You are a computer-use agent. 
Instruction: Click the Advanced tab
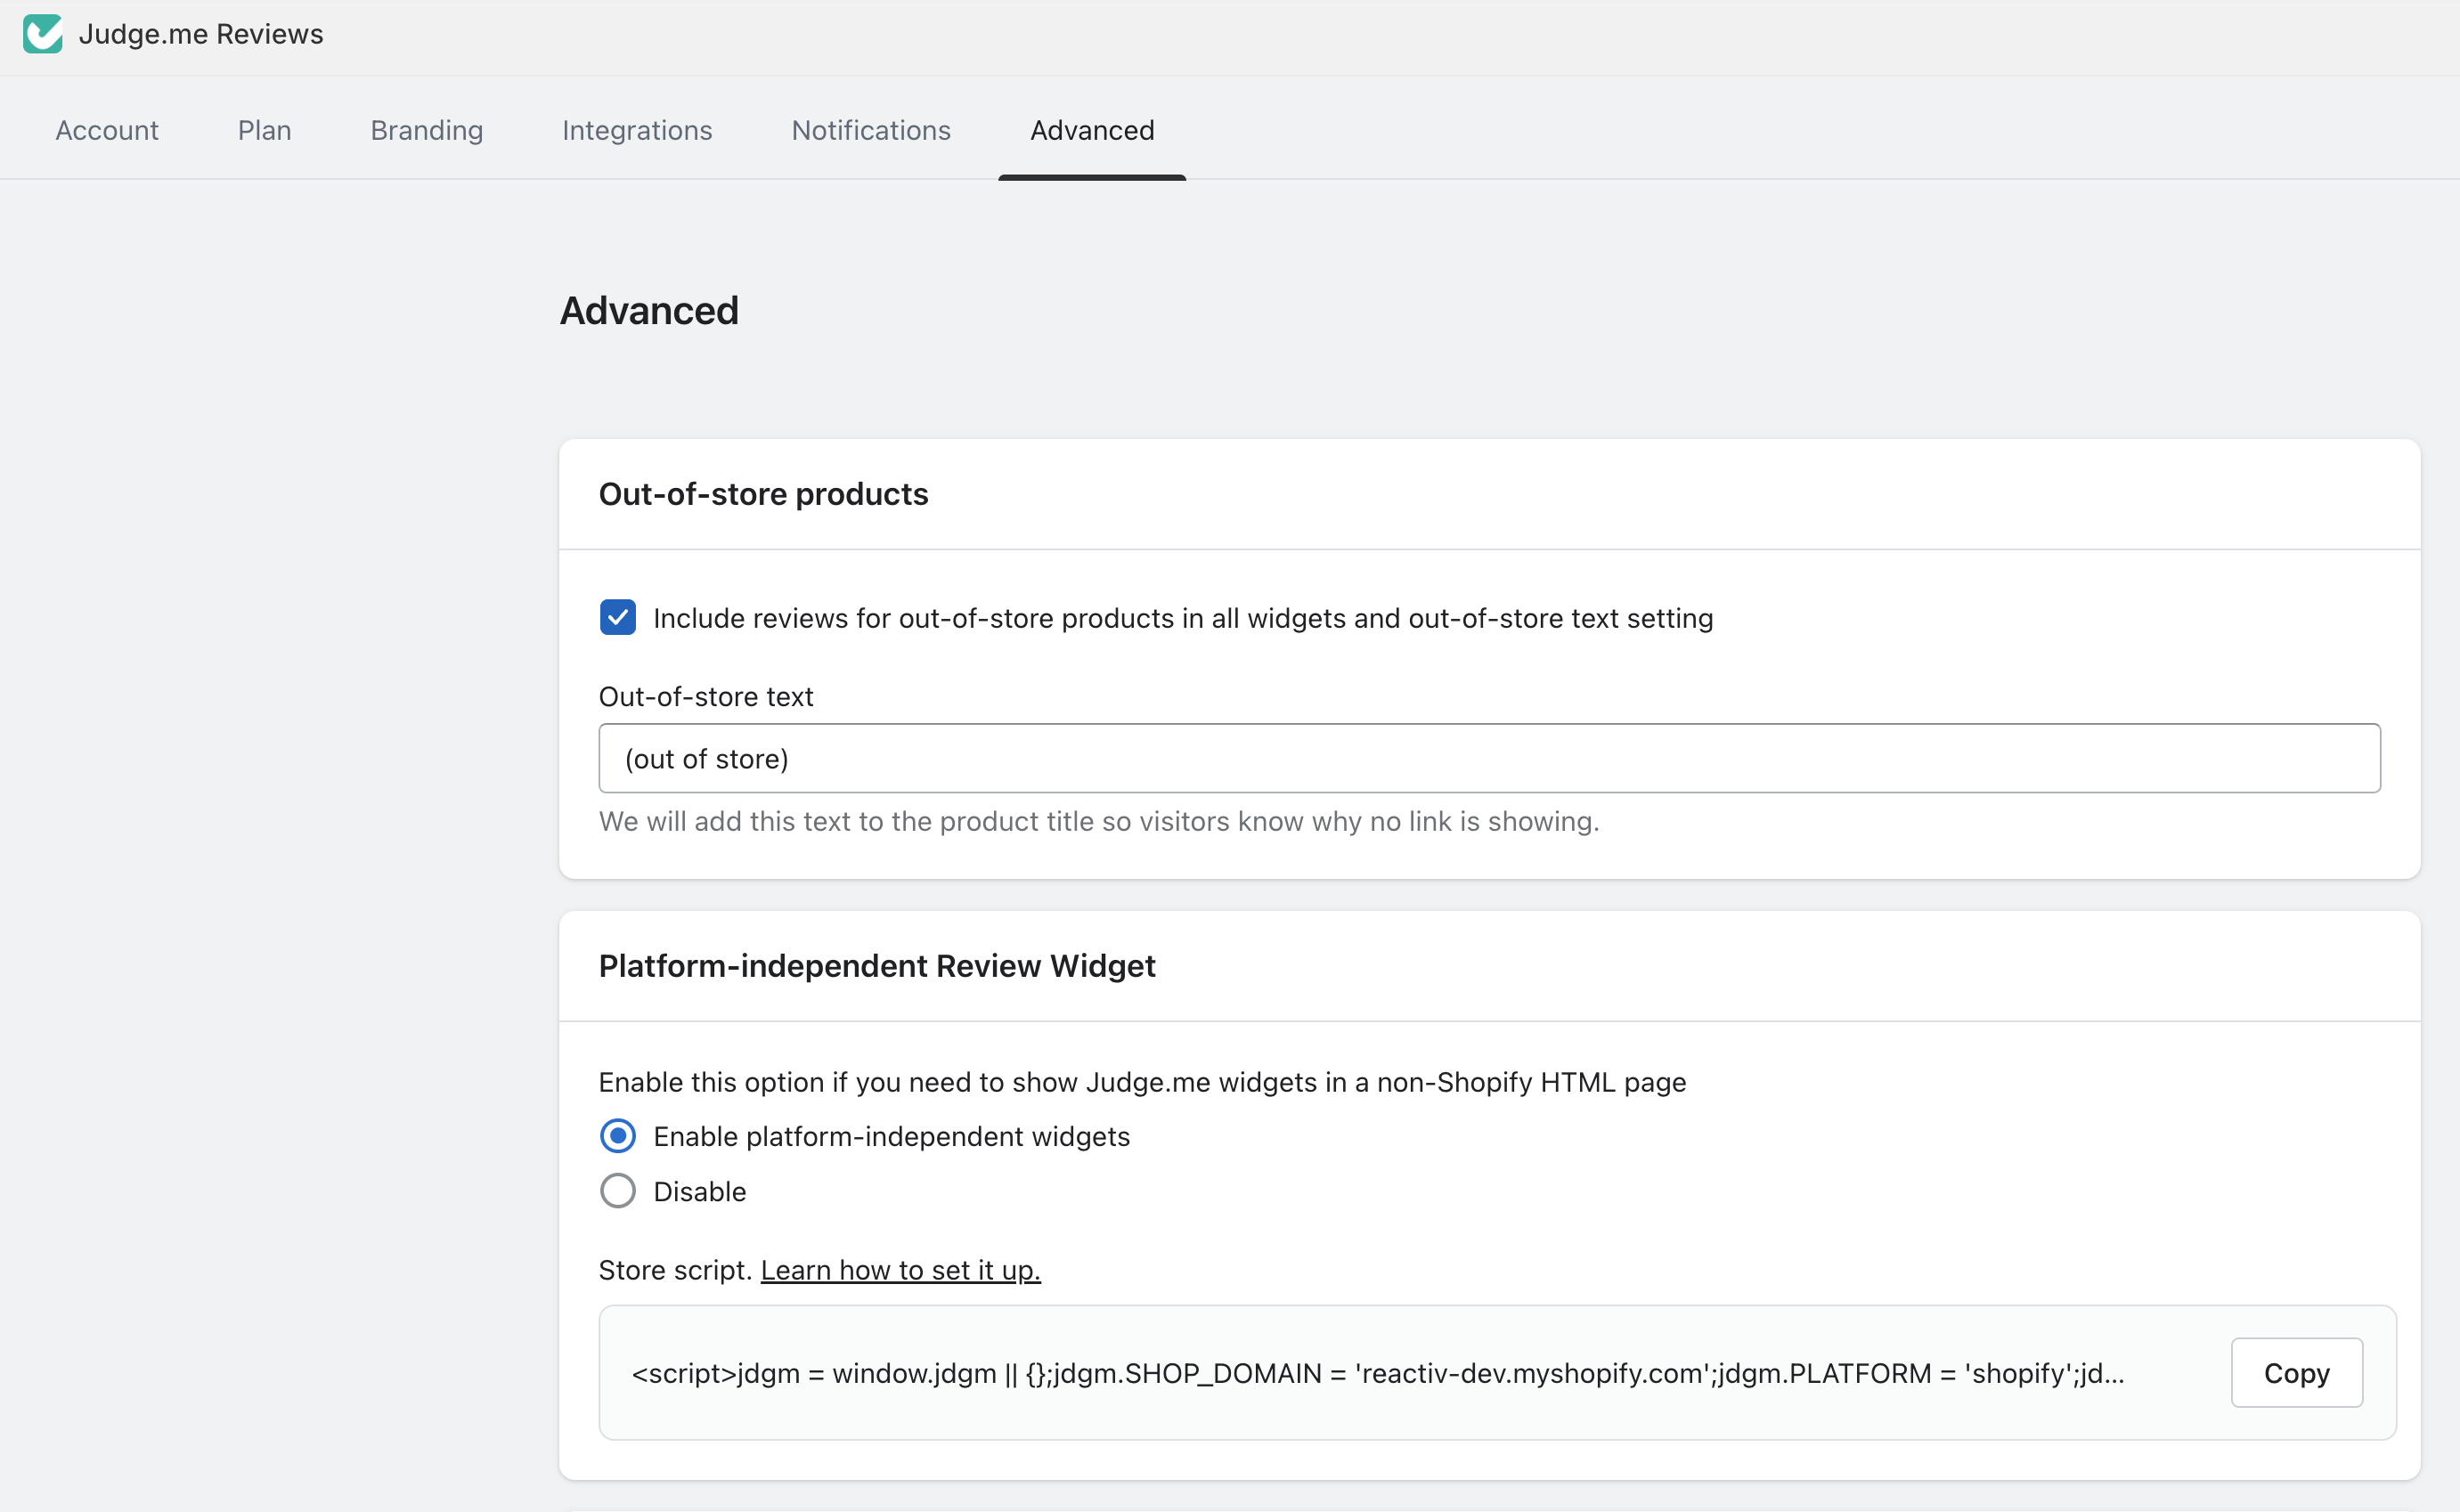pyautogui.click(x=1091, y=130)
